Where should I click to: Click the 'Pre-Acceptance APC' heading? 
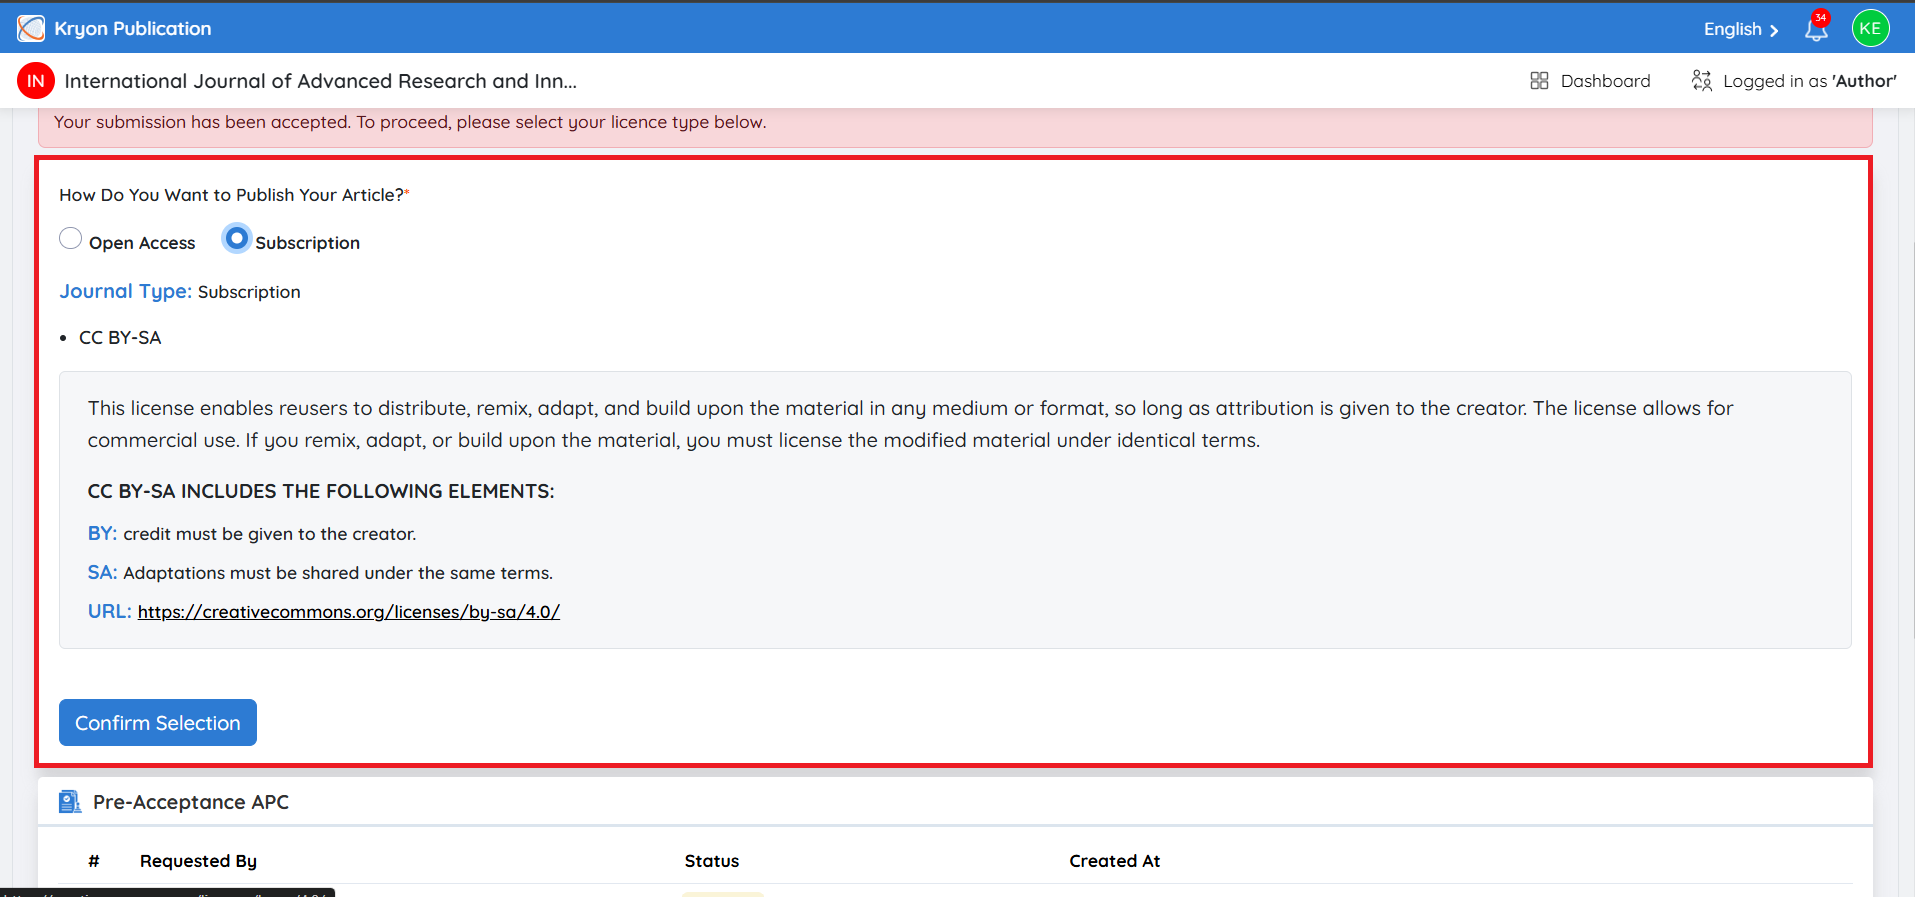pyautogui.click(x=191, y=802)
